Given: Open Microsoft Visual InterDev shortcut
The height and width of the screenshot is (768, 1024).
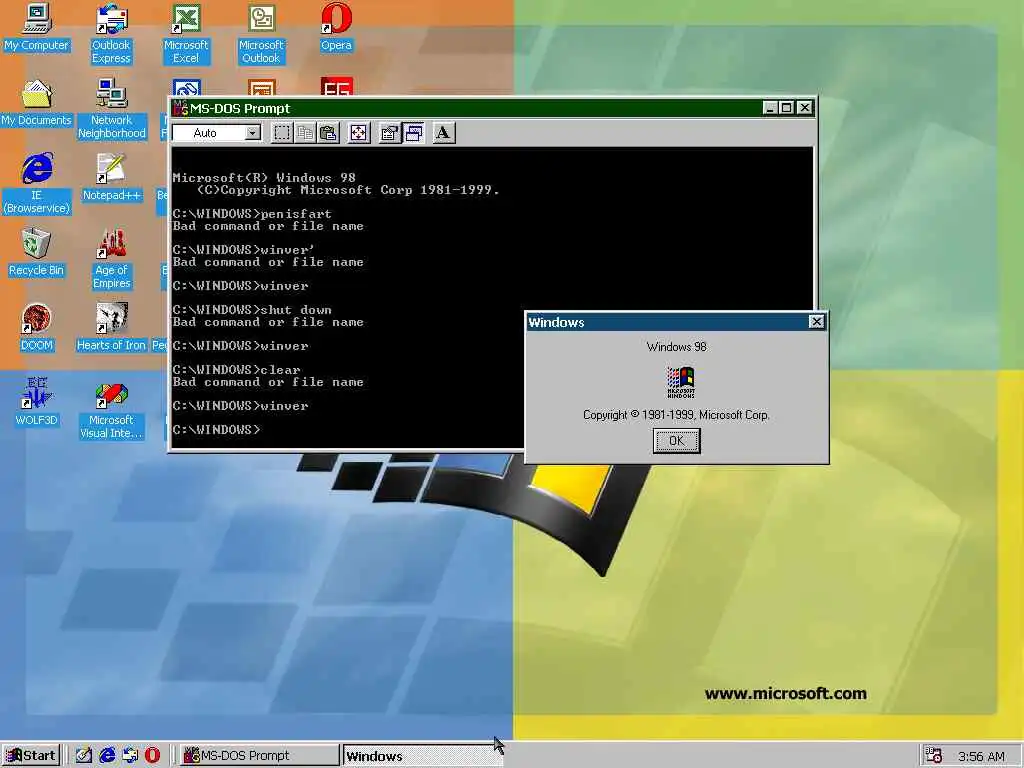Looking at the screenshot, I should point(112,409).
